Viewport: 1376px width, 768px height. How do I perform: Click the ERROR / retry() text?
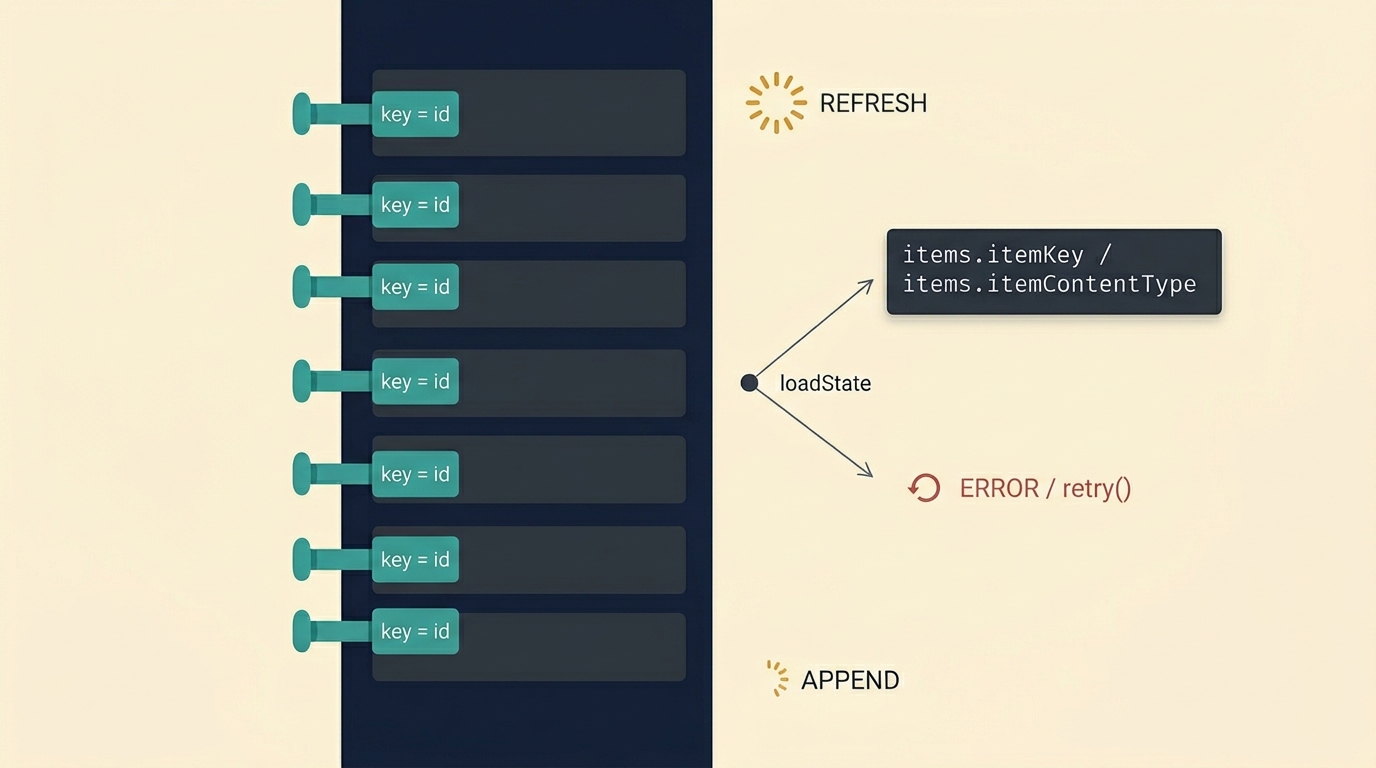coord(1045,488)
